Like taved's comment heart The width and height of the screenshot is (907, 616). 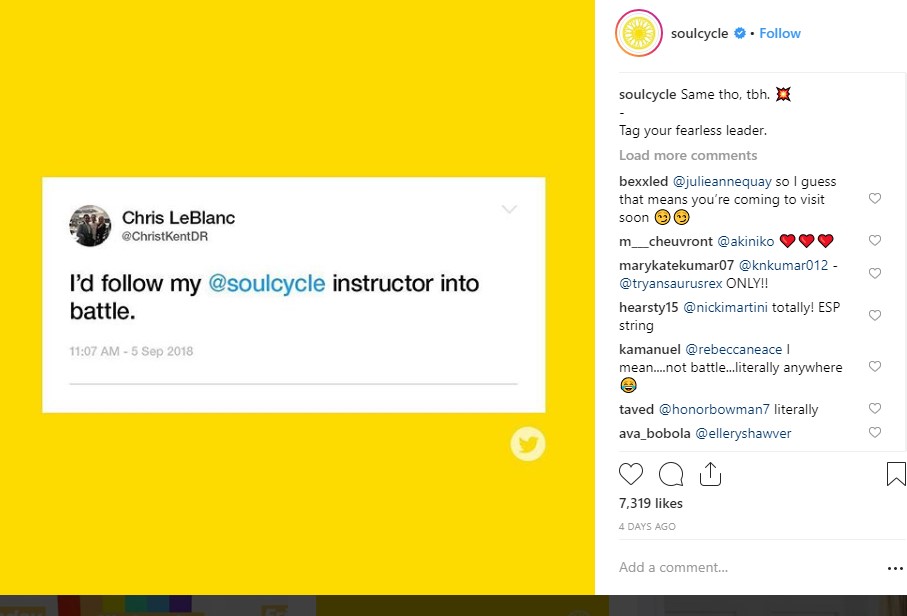[x=875, y=409]
